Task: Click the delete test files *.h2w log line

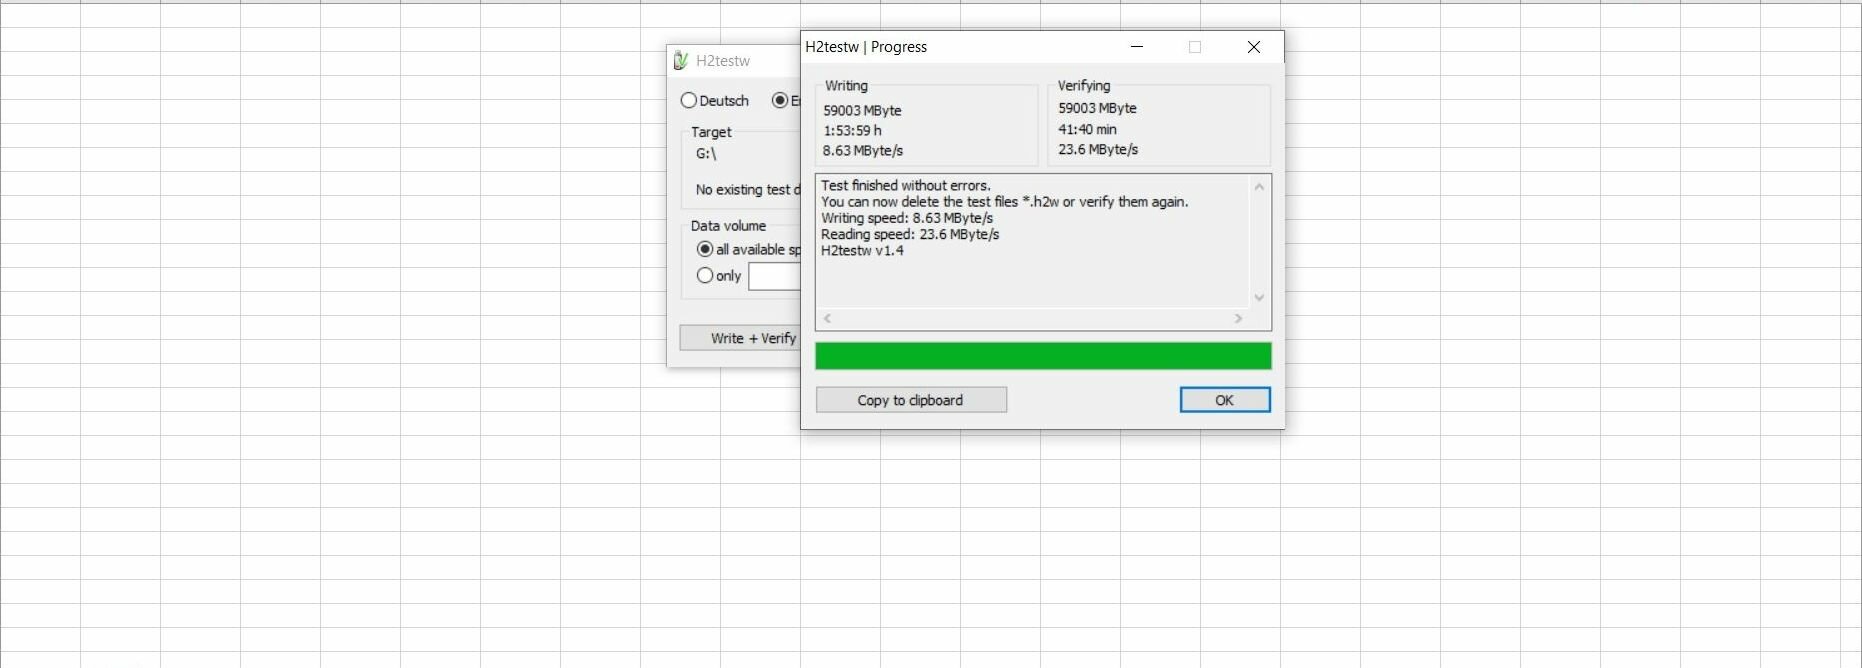Action: (x=1005, y=202)
